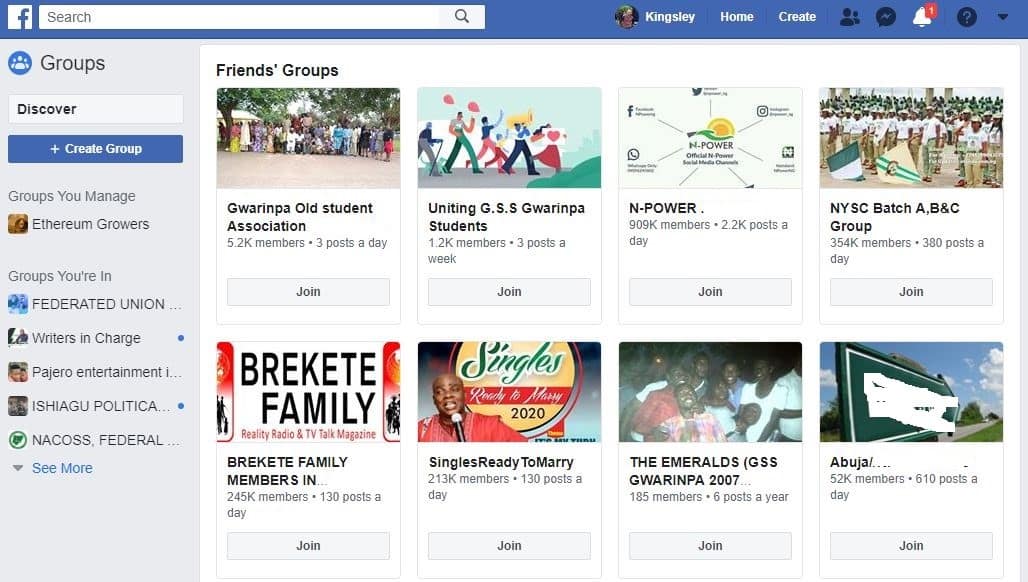Select the Discover tab

tap(96, 109)
